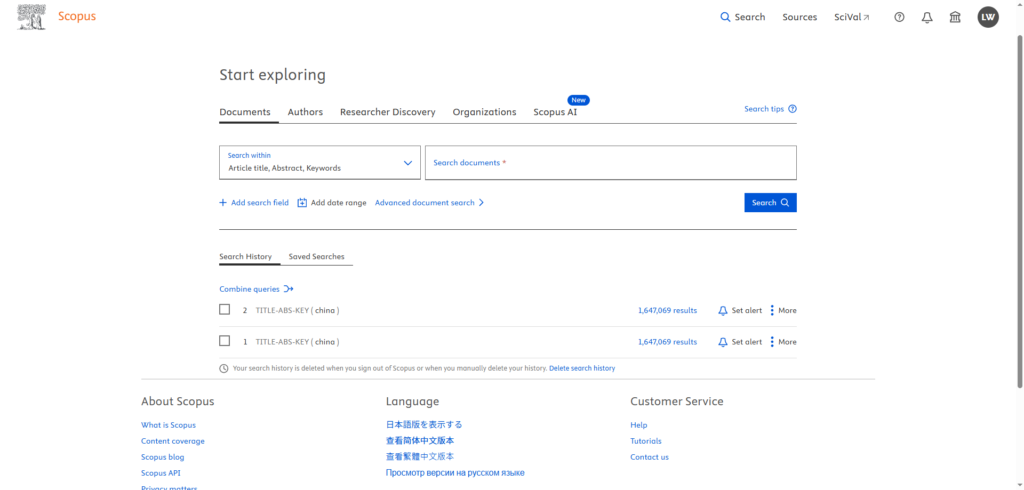
Task: Click the institution building icon
Action: click(x=955, y=17)
